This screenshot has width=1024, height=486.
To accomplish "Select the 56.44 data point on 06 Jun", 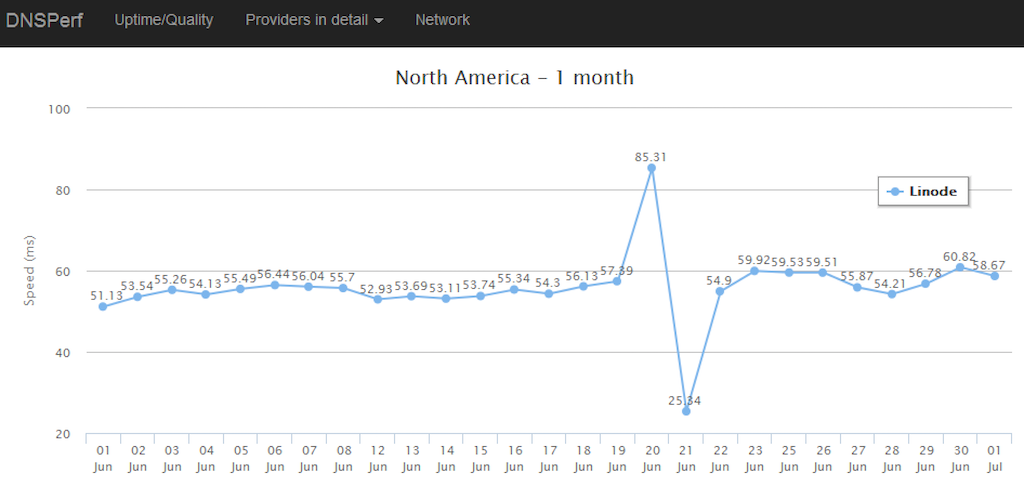I will pyautogui.click(x=274, y=285).
